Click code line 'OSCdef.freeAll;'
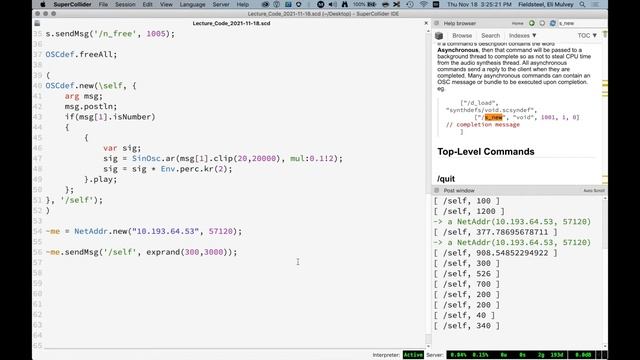640x360 pixels. pos(81,54)
